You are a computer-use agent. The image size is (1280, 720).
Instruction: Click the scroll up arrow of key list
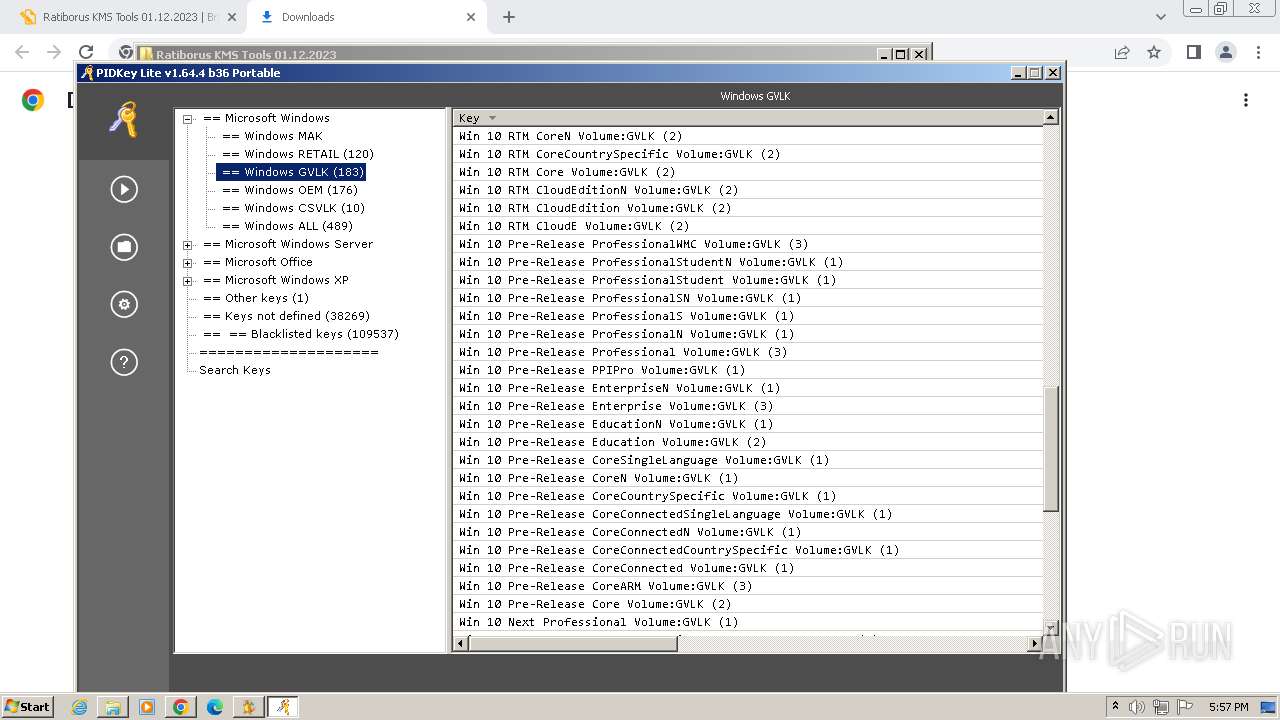[1050, 118]
